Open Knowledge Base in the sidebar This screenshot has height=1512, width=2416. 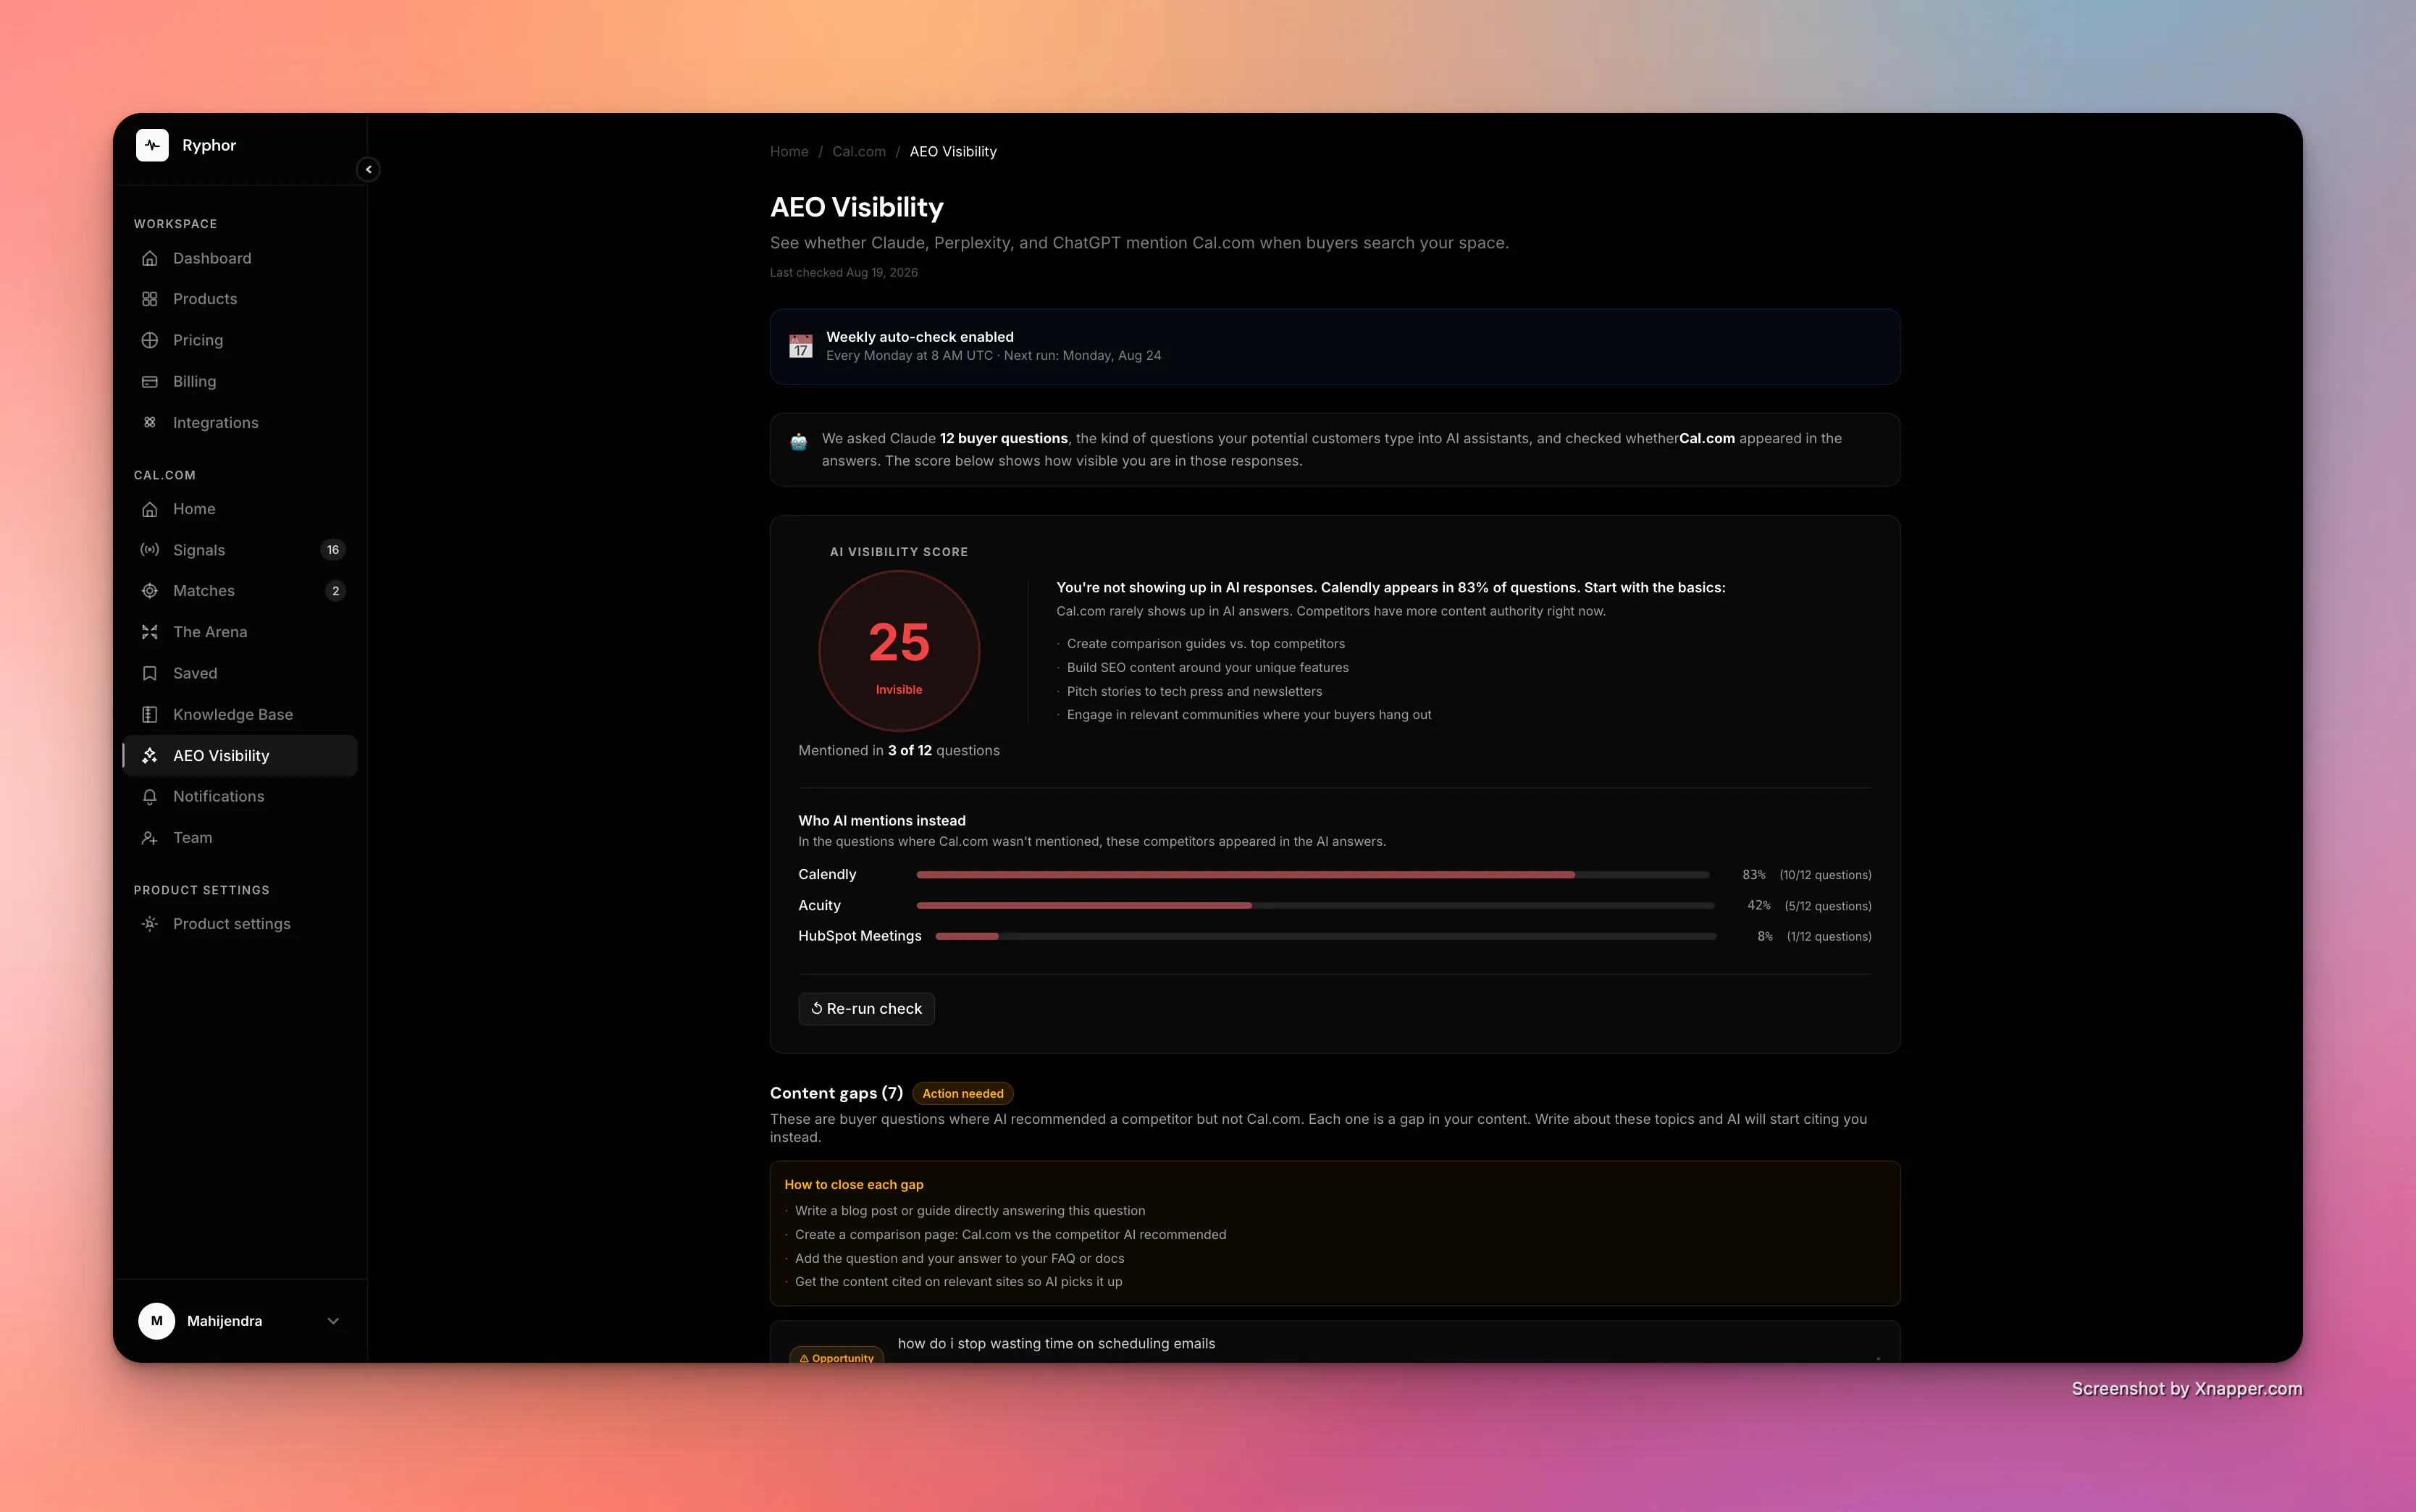click(240, 714)
